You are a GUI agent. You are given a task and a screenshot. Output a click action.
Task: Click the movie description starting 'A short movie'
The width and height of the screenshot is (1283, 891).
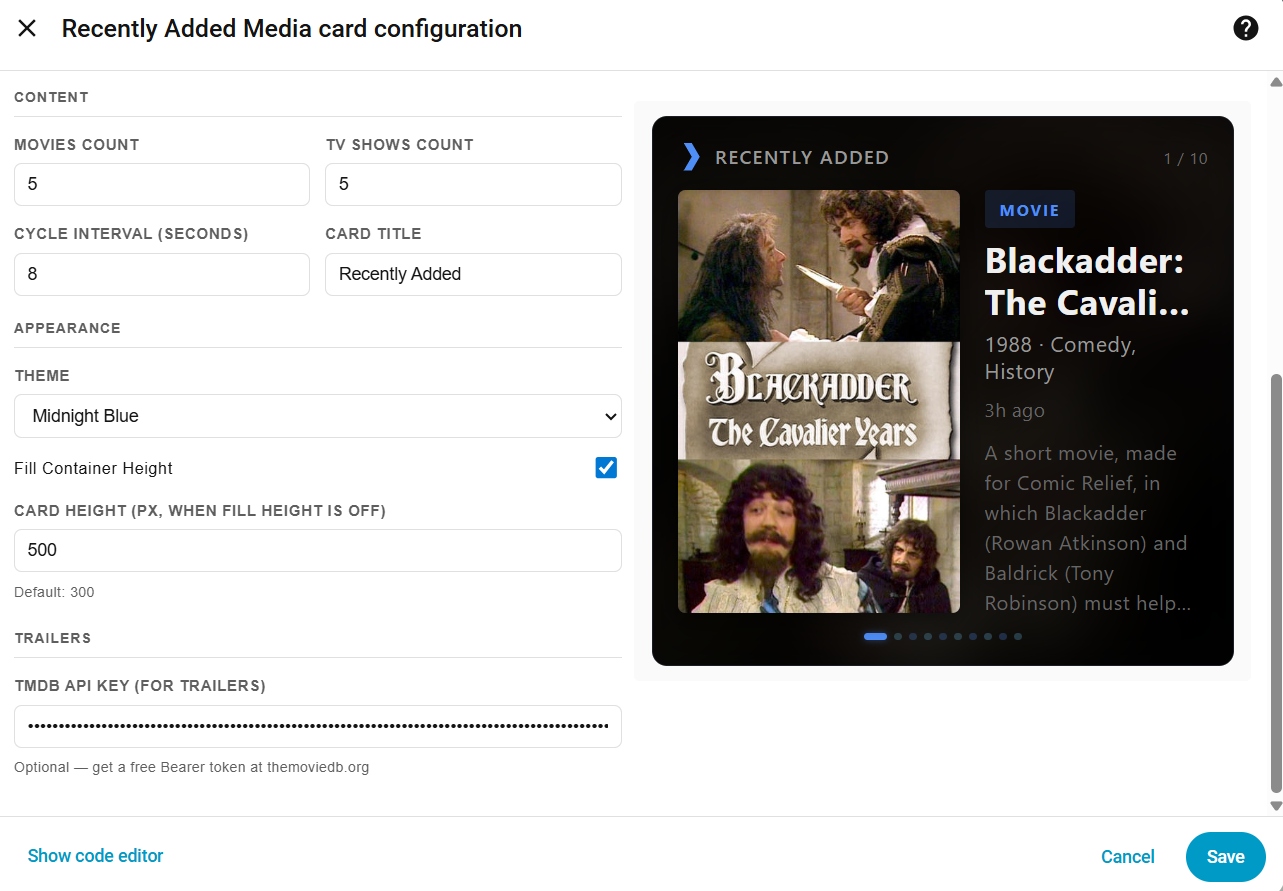click(x=1088, y=528)
